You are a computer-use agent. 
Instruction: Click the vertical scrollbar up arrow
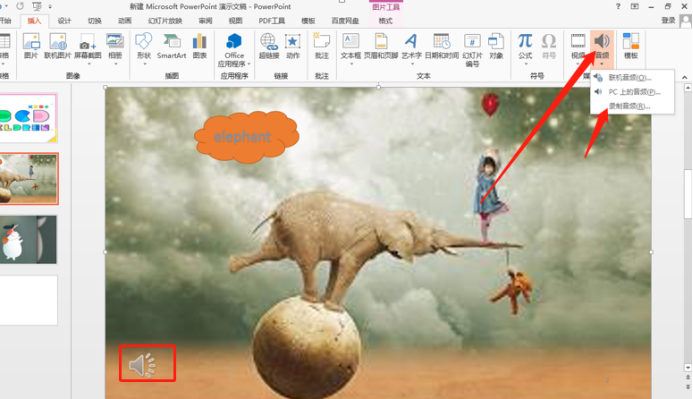tap(688, 88)
